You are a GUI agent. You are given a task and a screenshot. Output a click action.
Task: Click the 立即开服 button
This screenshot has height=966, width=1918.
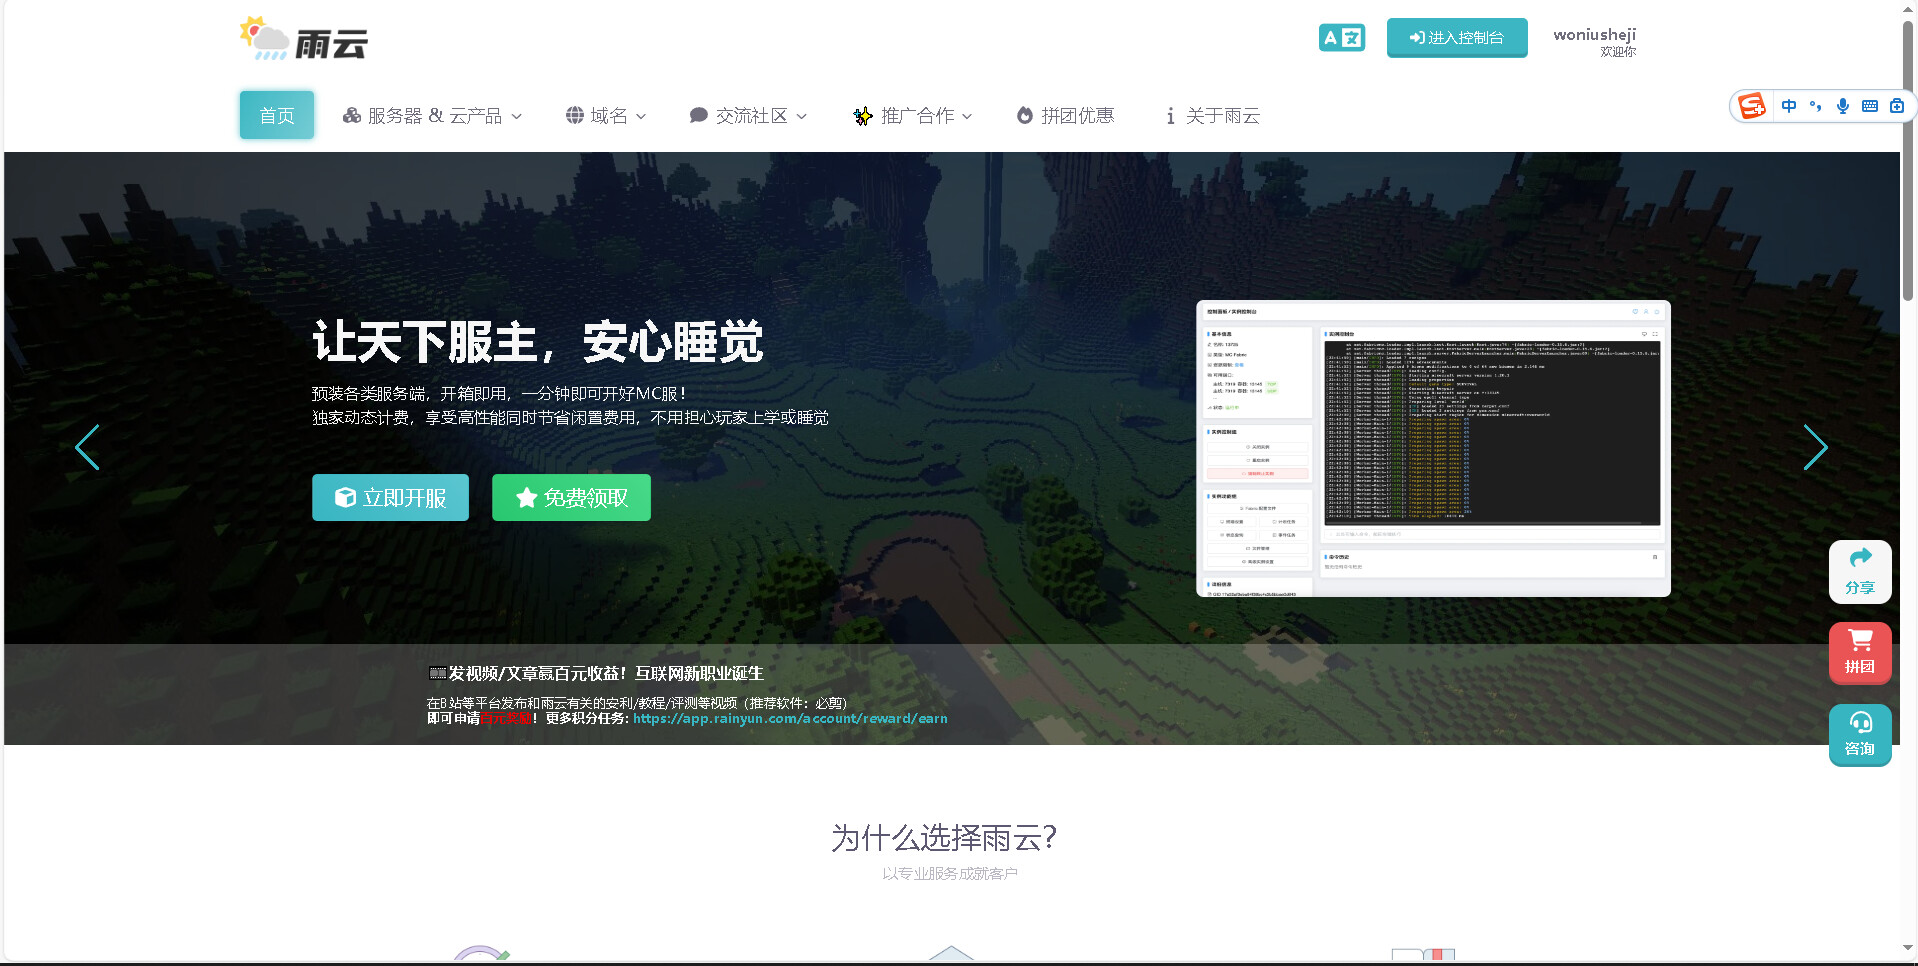tap(390, 497)
